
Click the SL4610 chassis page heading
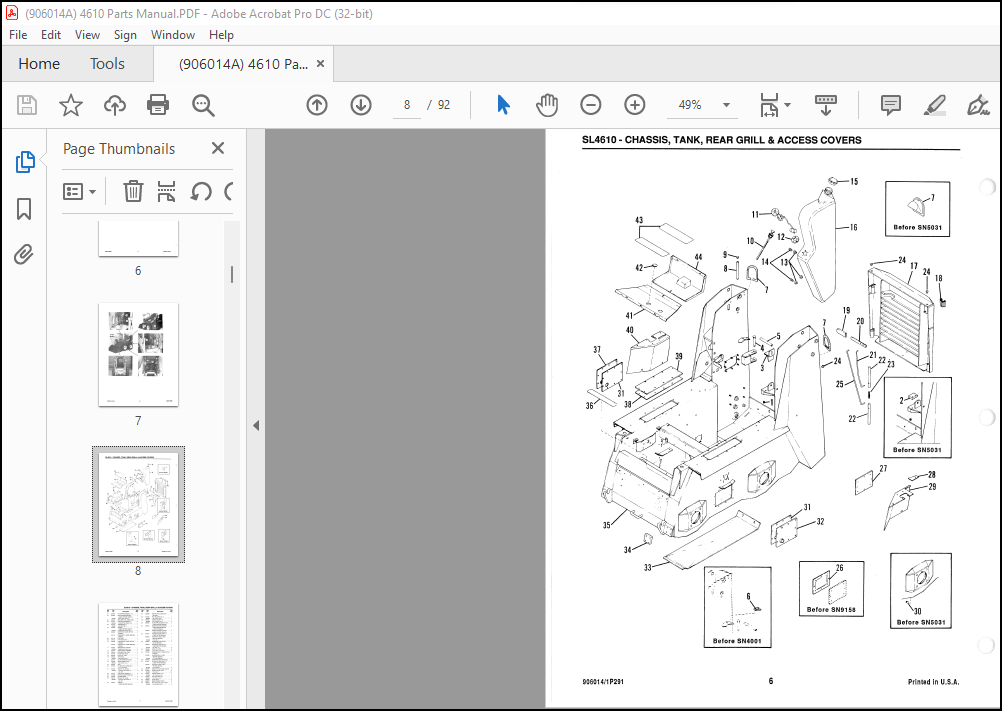(721, 140)
